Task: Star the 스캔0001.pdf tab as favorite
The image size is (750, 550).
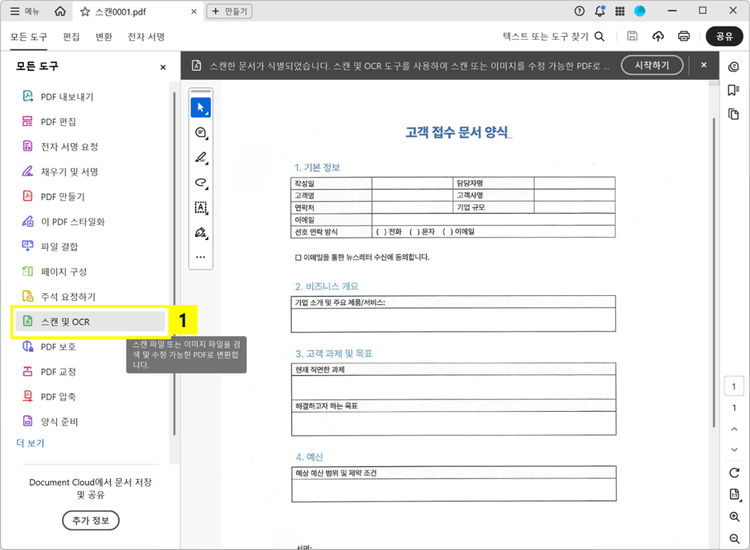Action: (85, 11)
